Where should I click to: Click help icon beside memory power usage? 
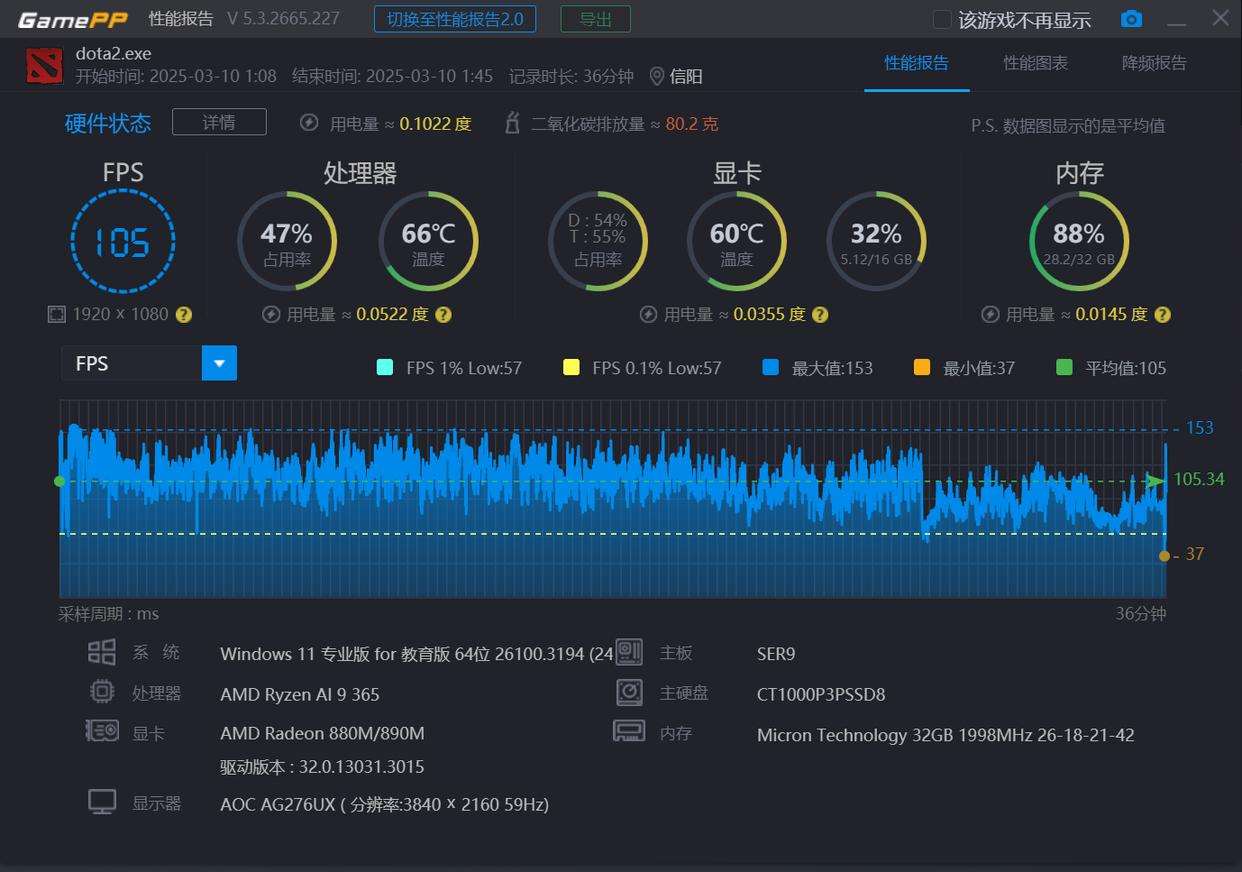(x=1162, y=314)
